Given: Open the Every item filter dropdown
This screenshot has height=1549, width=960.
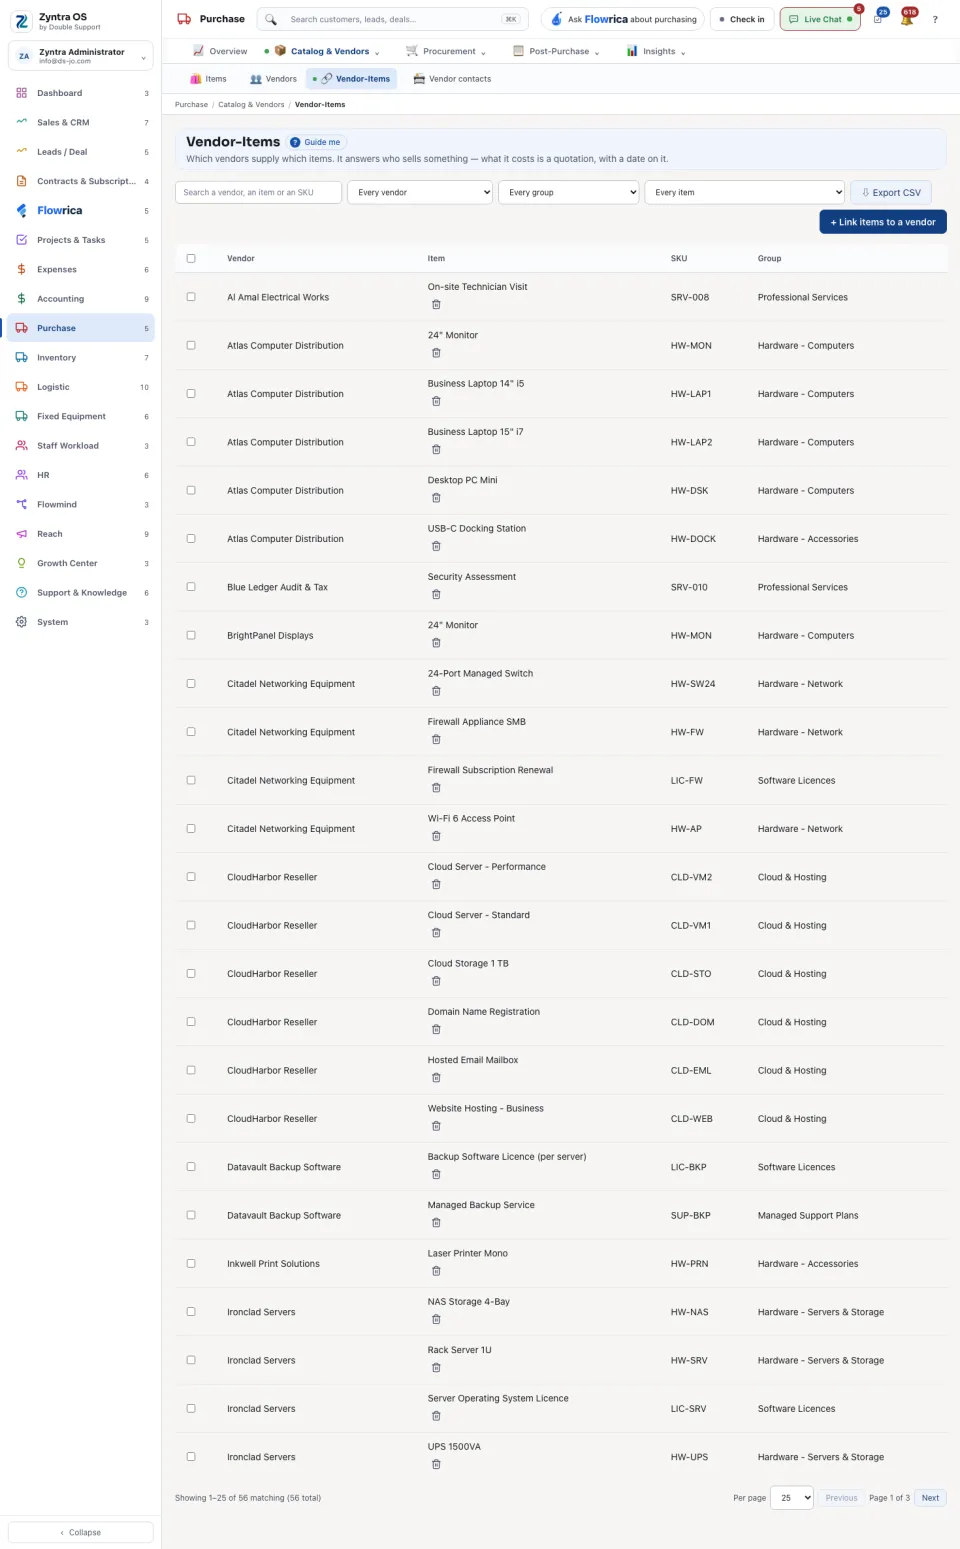Looking at the screenshot, I should coord(745,192).
